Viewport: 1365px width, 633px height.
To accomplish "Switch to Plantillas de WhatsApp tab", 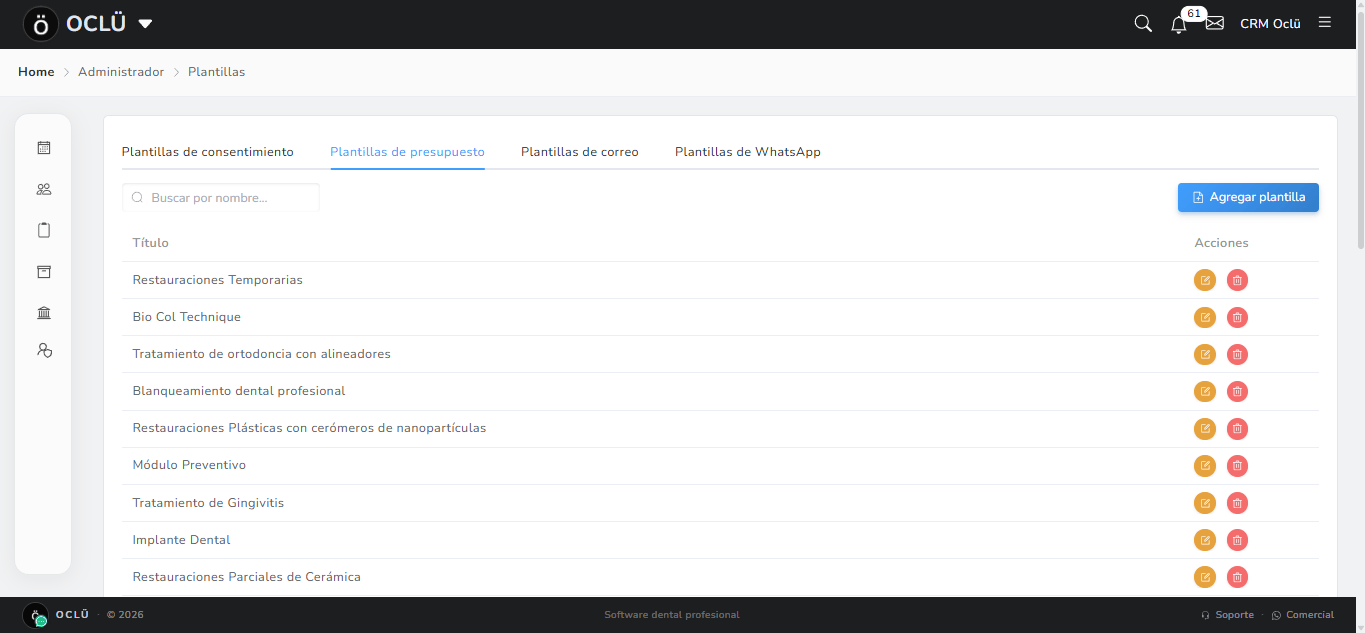I will point(748,152).
